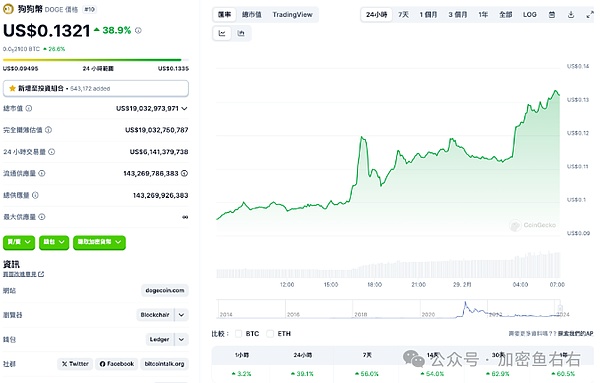Click the price chart peak near 18:00
Viewport: 600px width, 383px height.
tap(362, 137)
